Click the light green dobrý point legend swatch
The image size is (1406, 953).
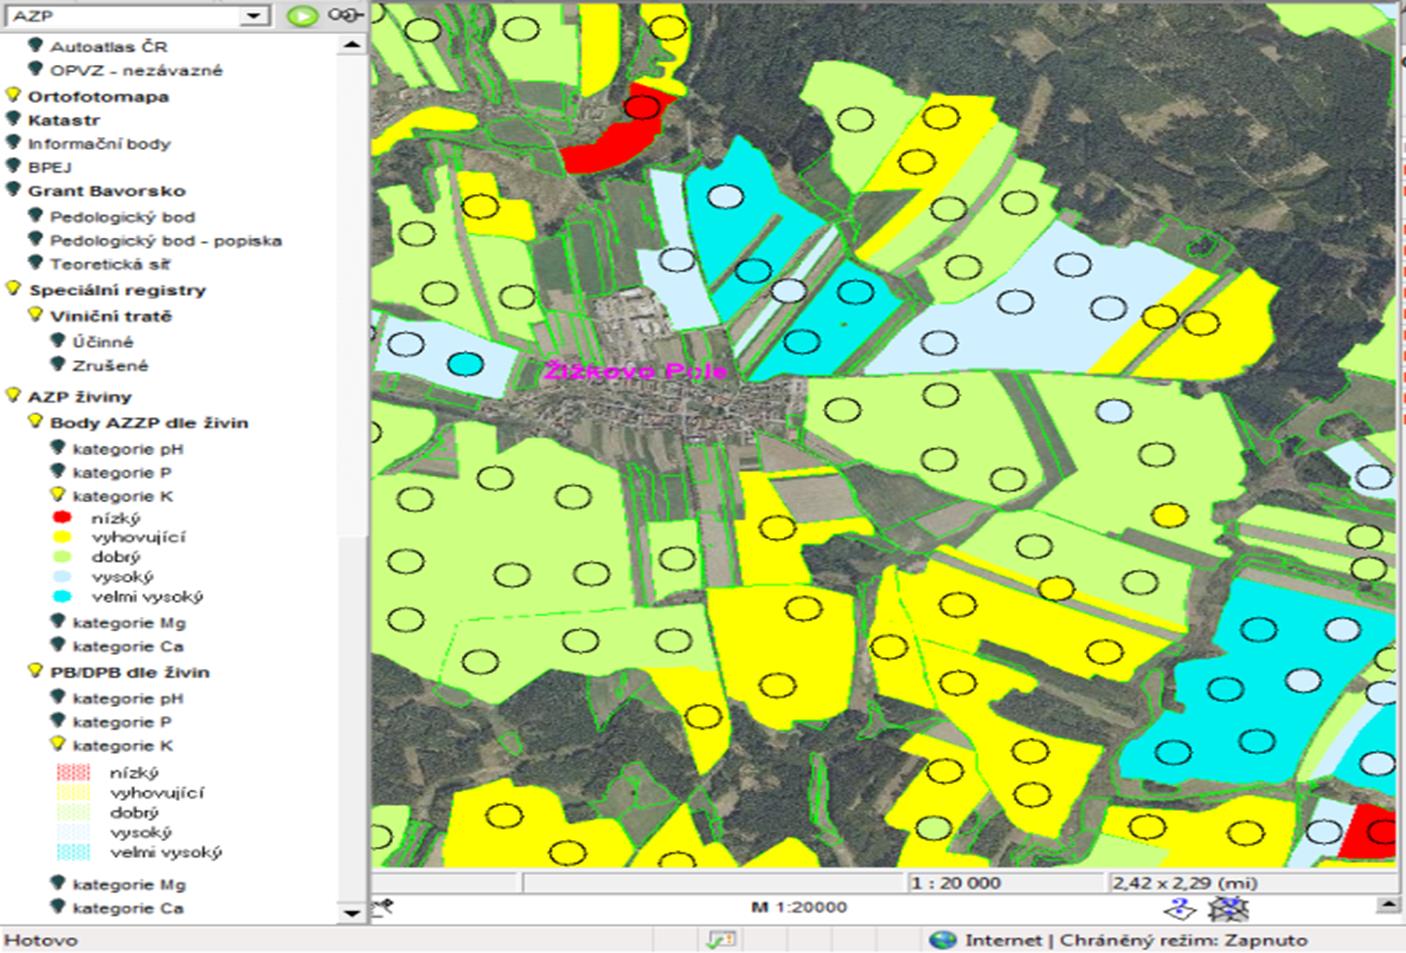click(62, 557)
